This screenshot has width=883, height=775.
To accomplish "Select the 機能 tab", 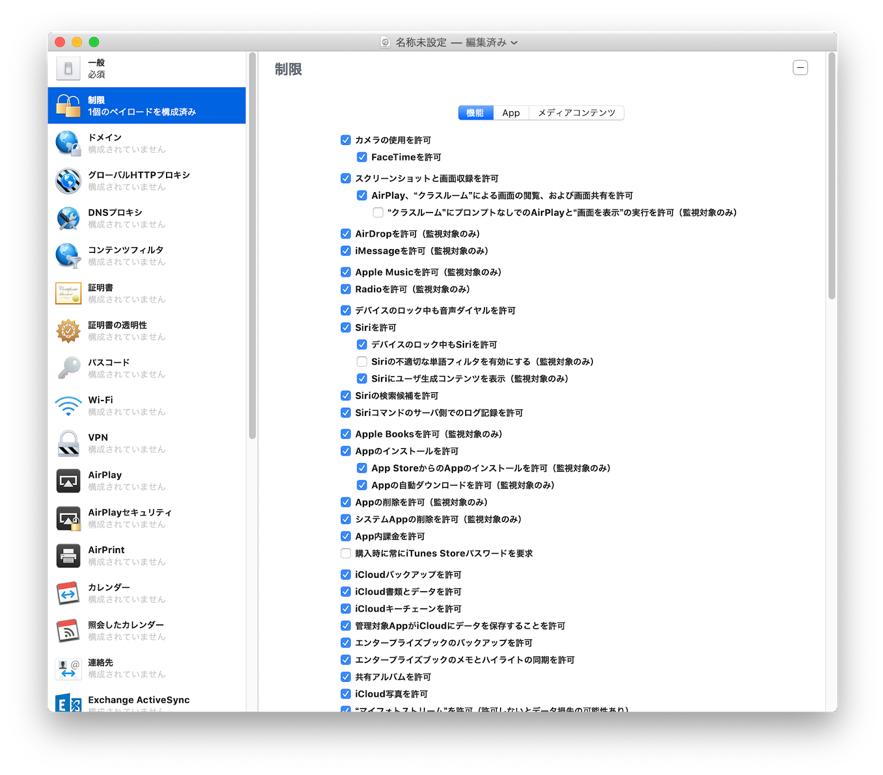I will 475,113.
